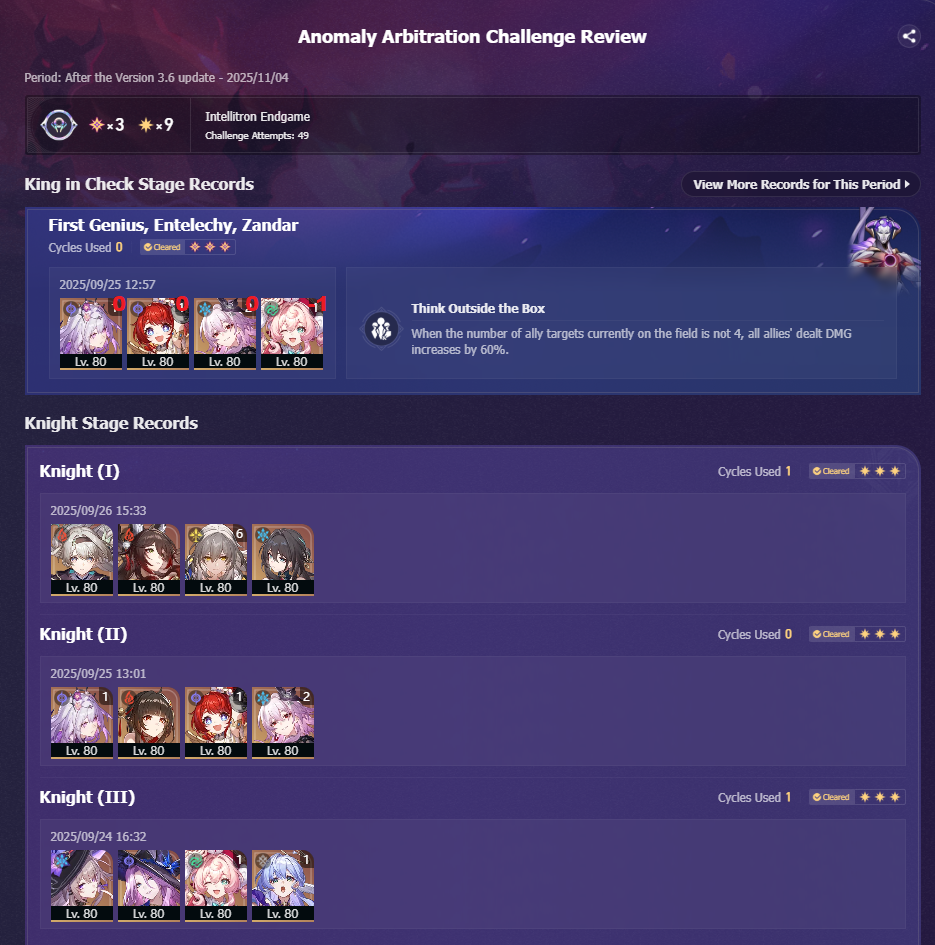The width and height of the screenshot is (935, 945).
Task: Click the Intellitron Endgame emblem icon
Action: point(58,125)
